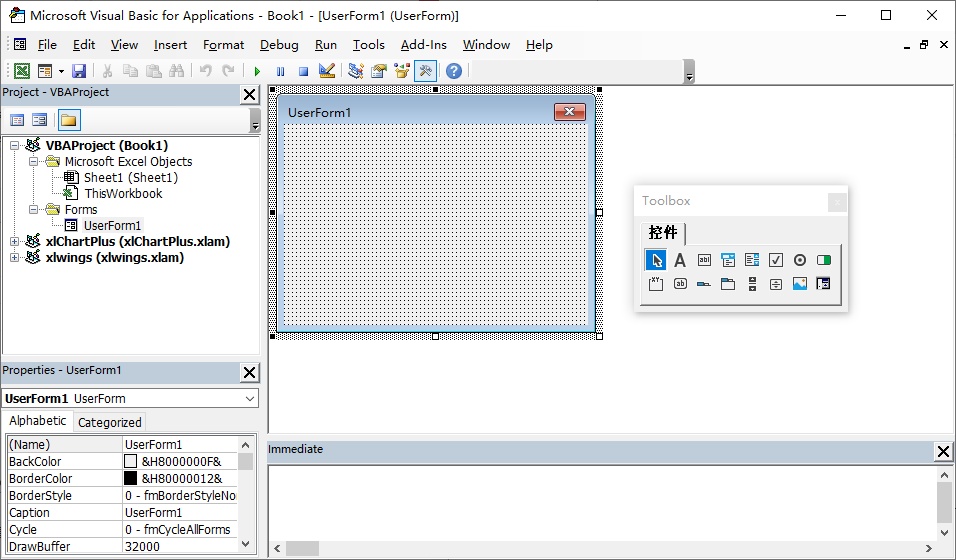The width and height of the screenshot is (956, 560).
Task: Select the ComboBox control in Toolbox
Action: pyautogui.click(x=728, y=260)
